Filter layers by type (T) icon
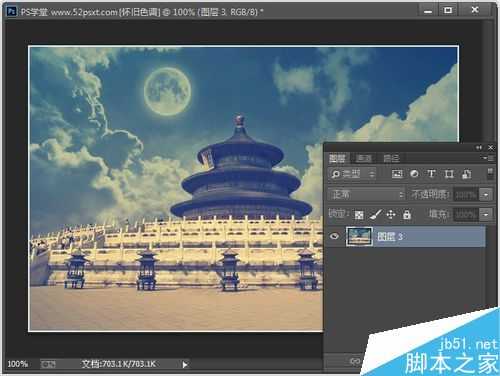The image size is (500, 376). 431,174
